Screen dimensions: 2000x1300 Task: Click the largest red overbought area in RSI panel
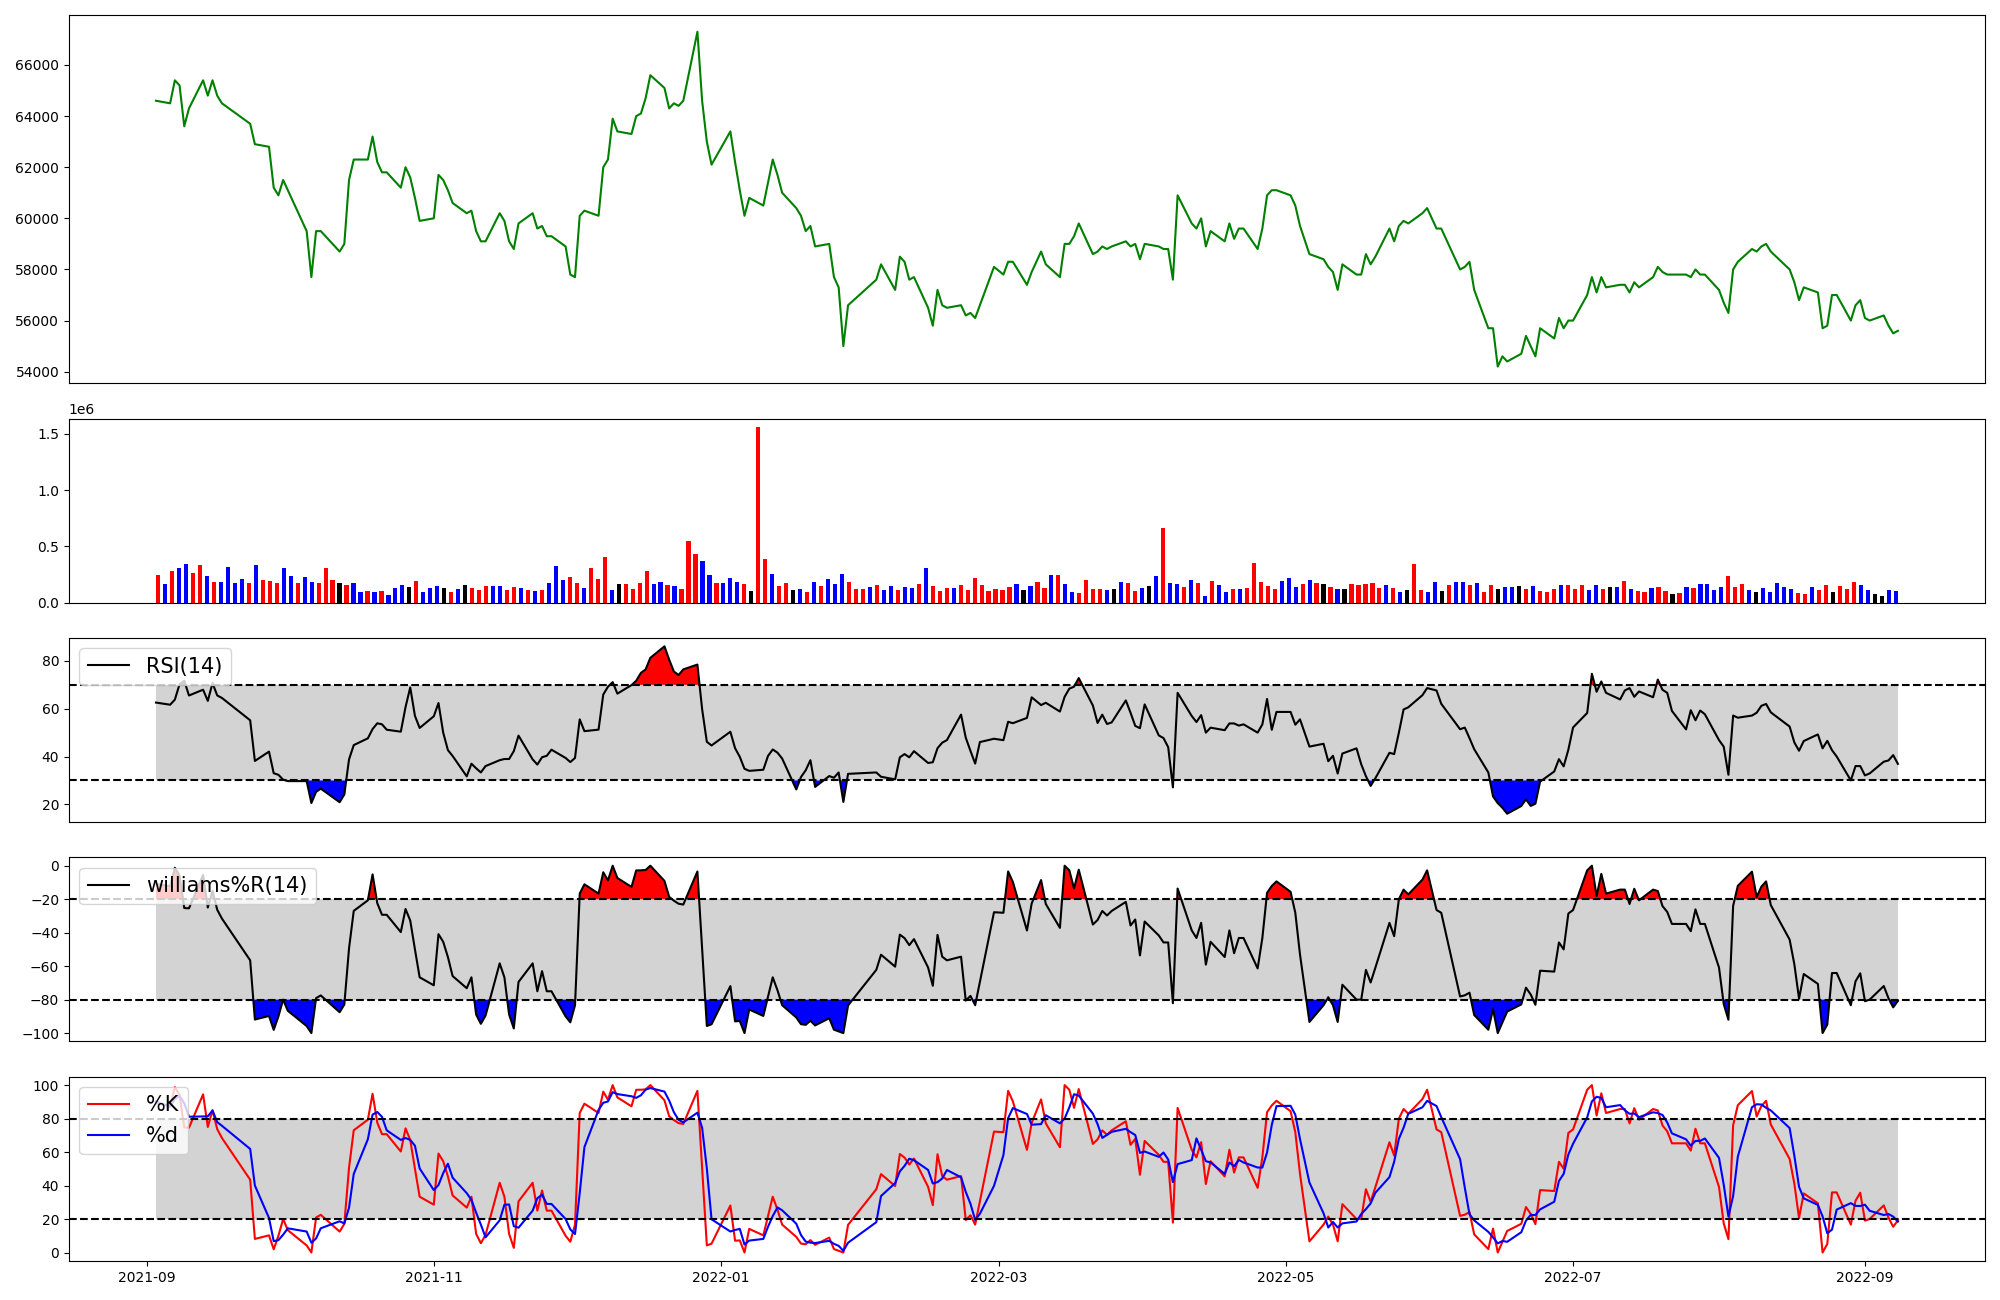click(662, 670)
